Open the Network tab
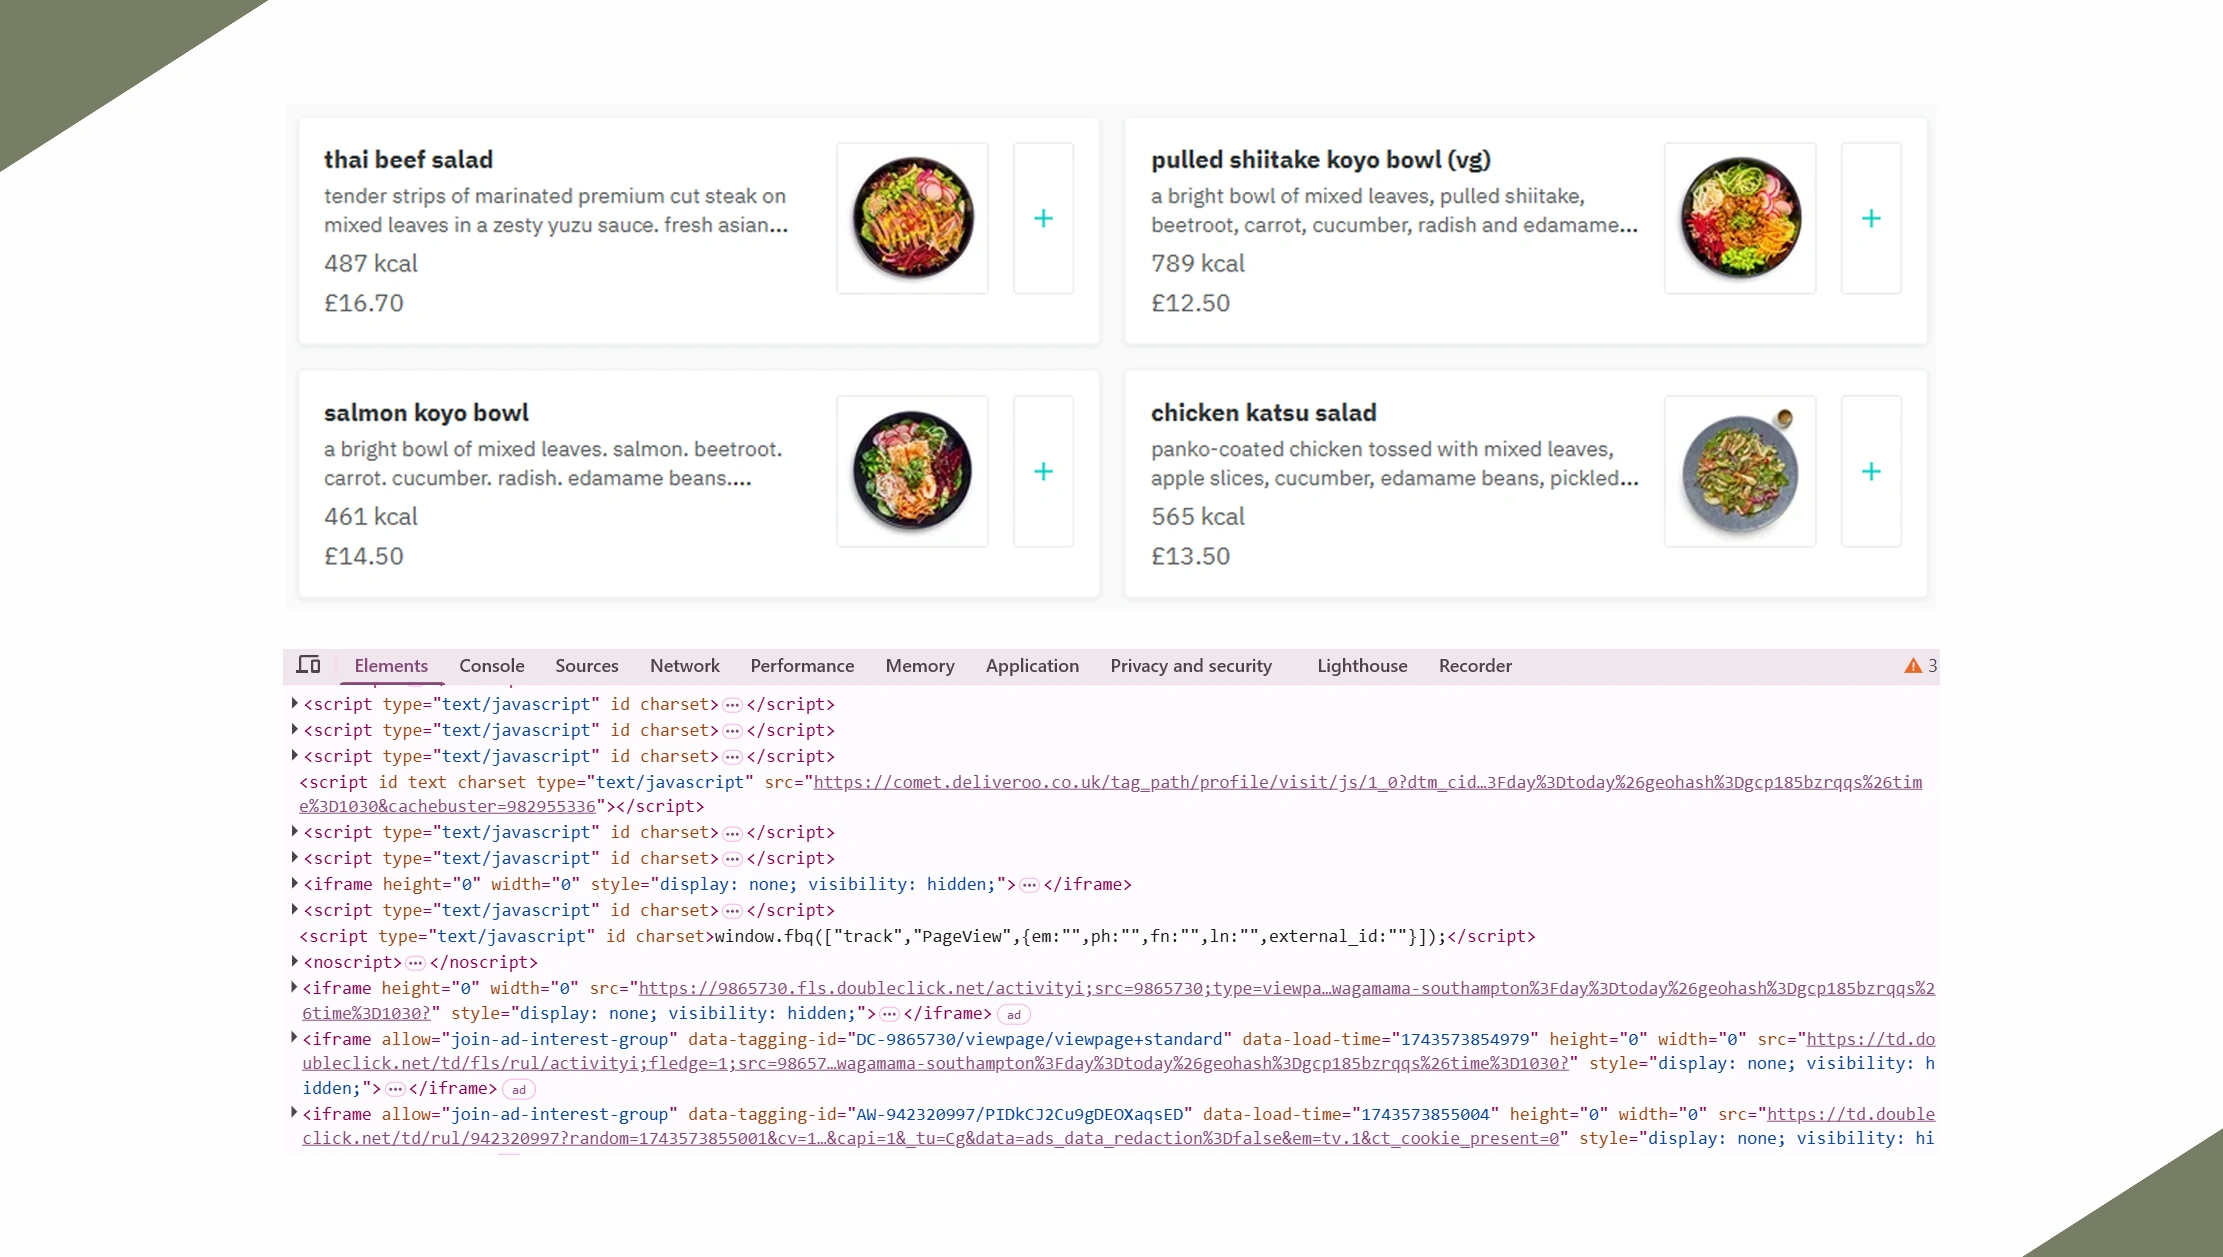The height and width of the screenshot is (1257, 2223). coord(684,666)
